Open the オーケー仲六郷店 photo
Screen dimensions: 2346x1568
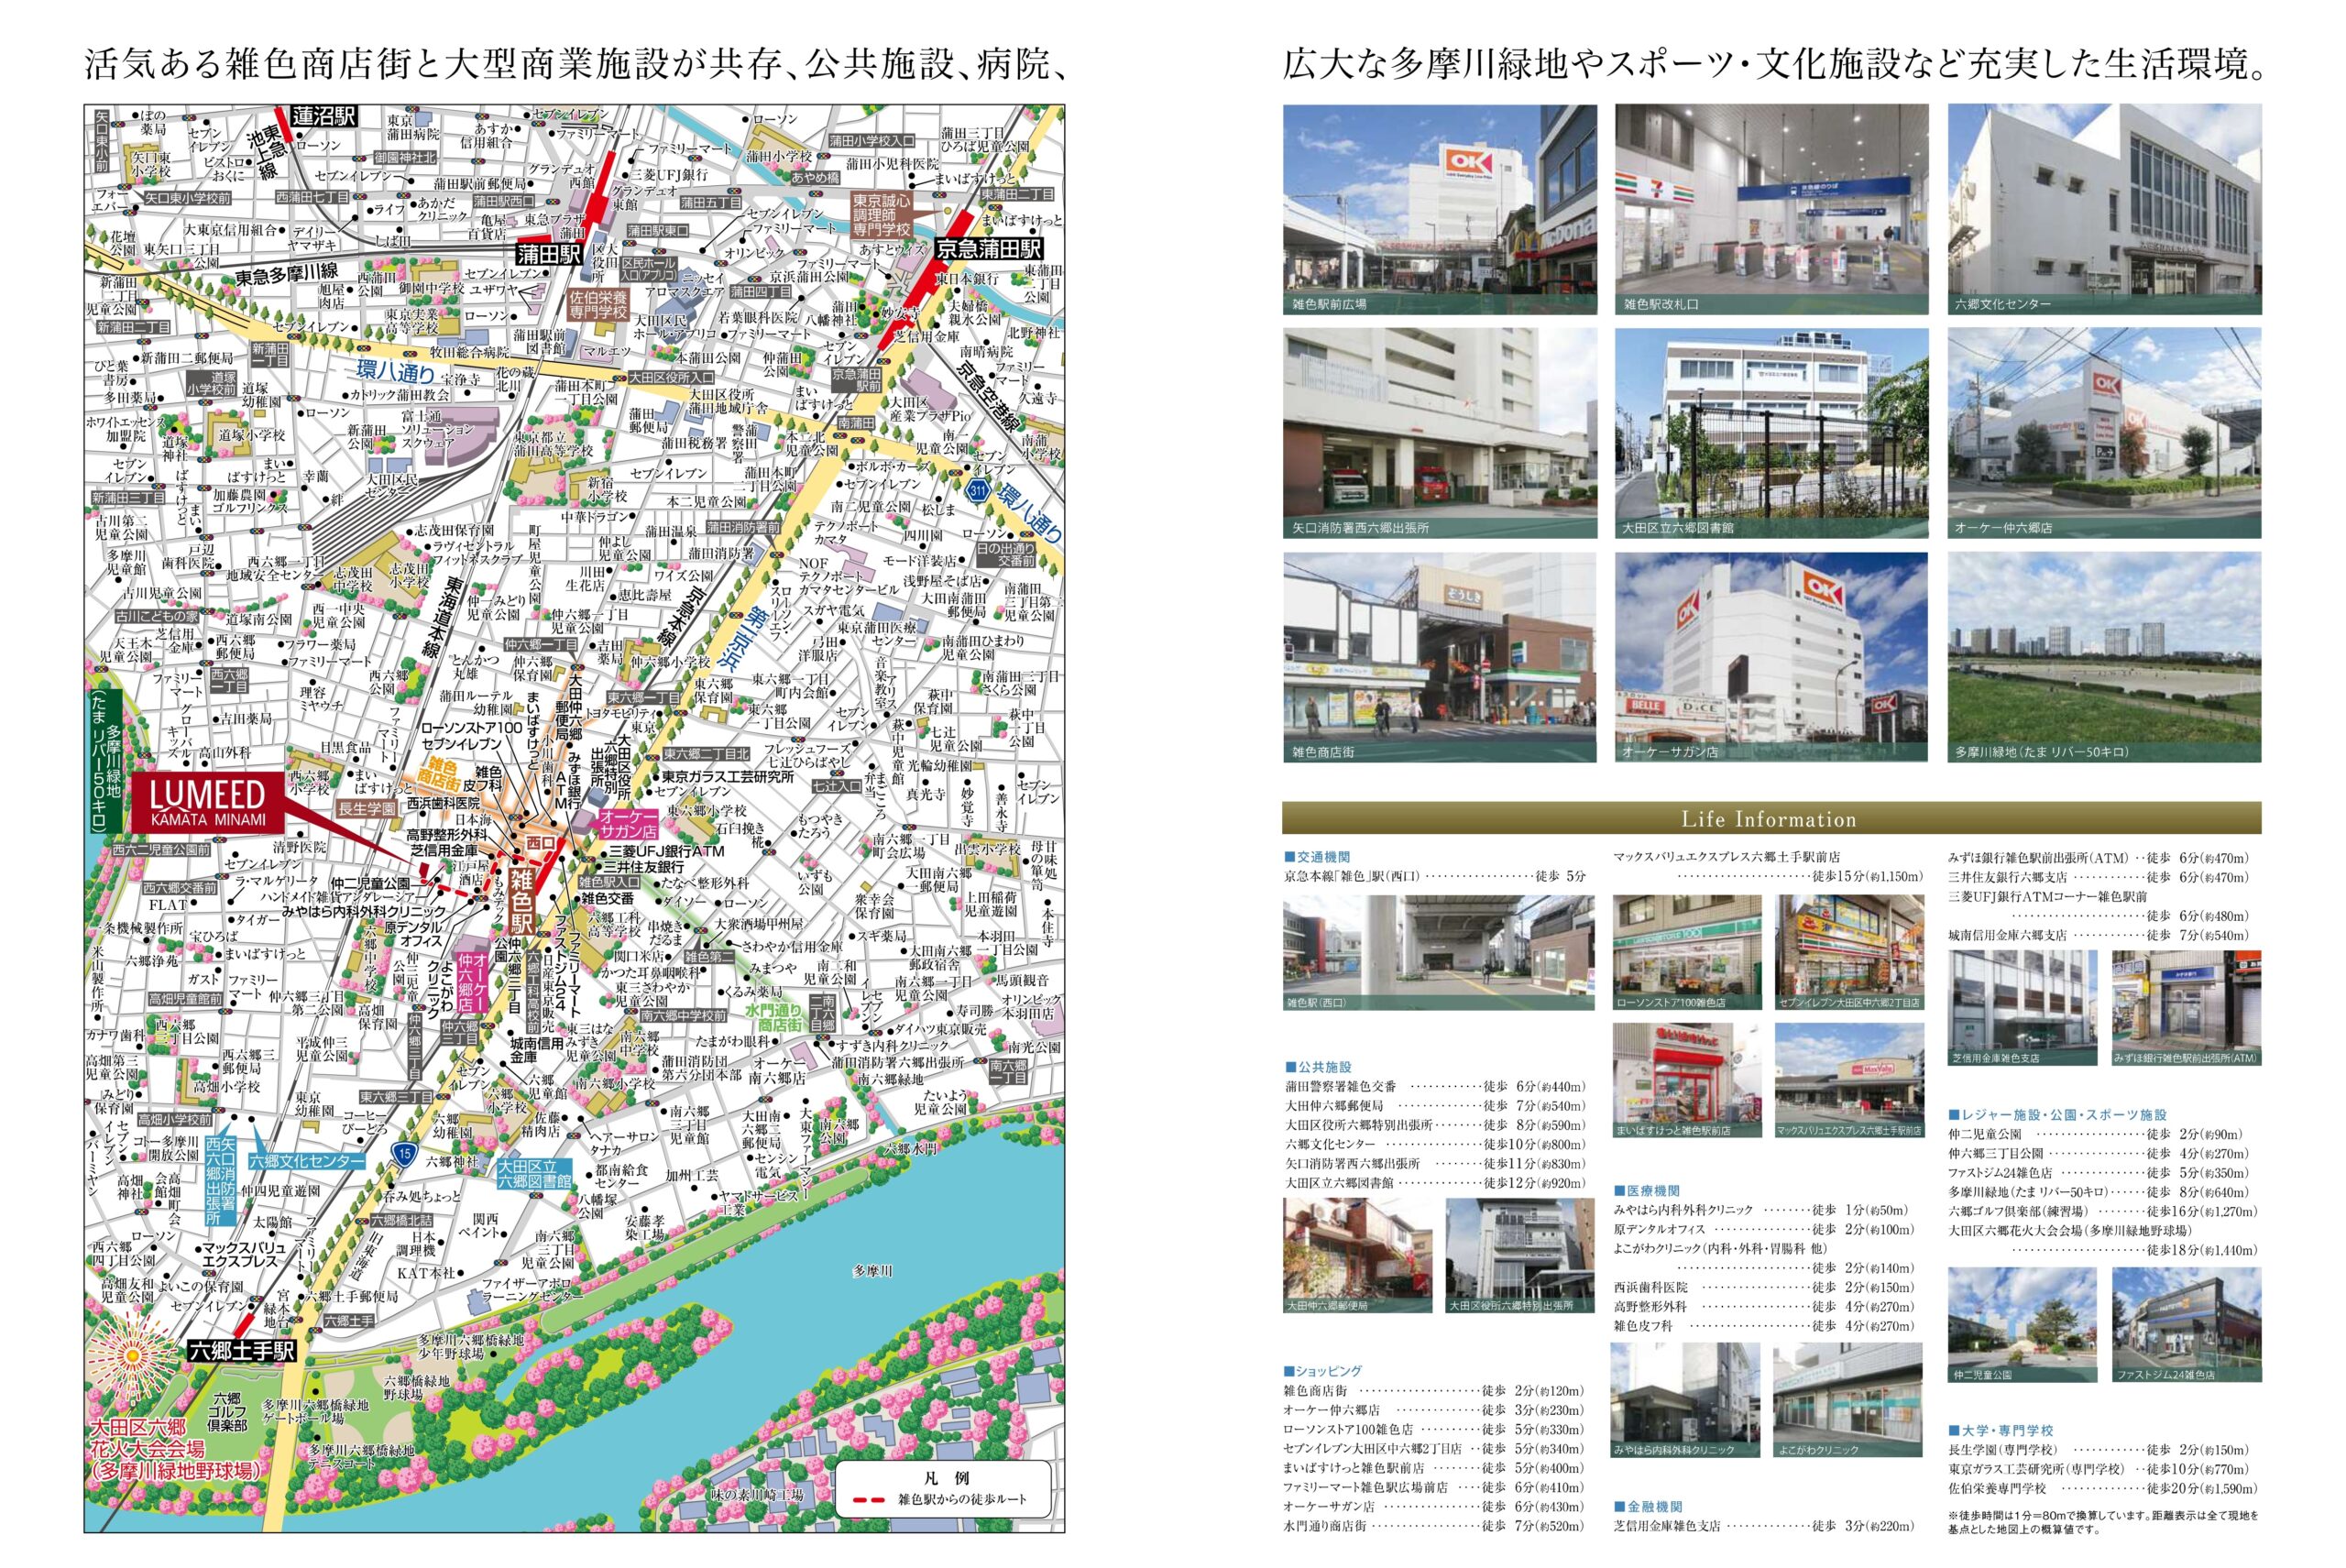coord(2104,433)
